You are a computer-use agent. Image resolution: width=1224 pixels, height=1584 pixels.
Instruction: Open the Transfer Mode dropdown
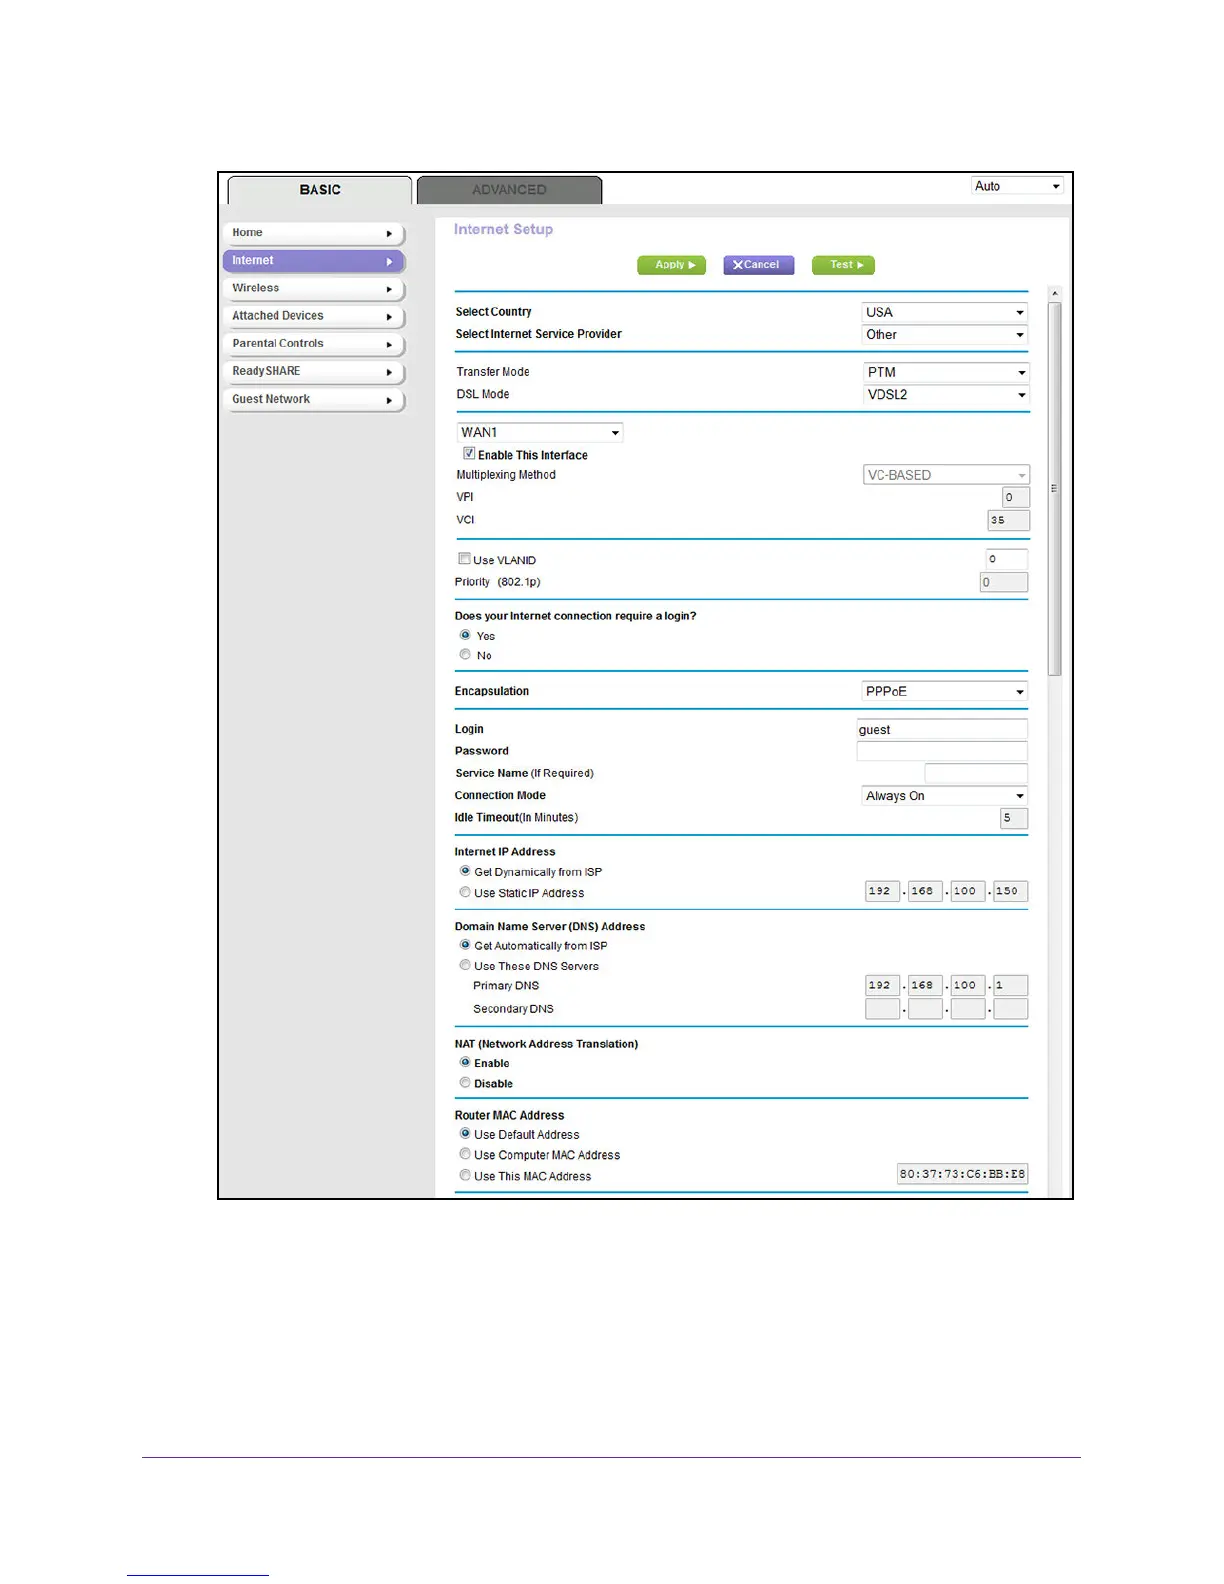(946, 373)
